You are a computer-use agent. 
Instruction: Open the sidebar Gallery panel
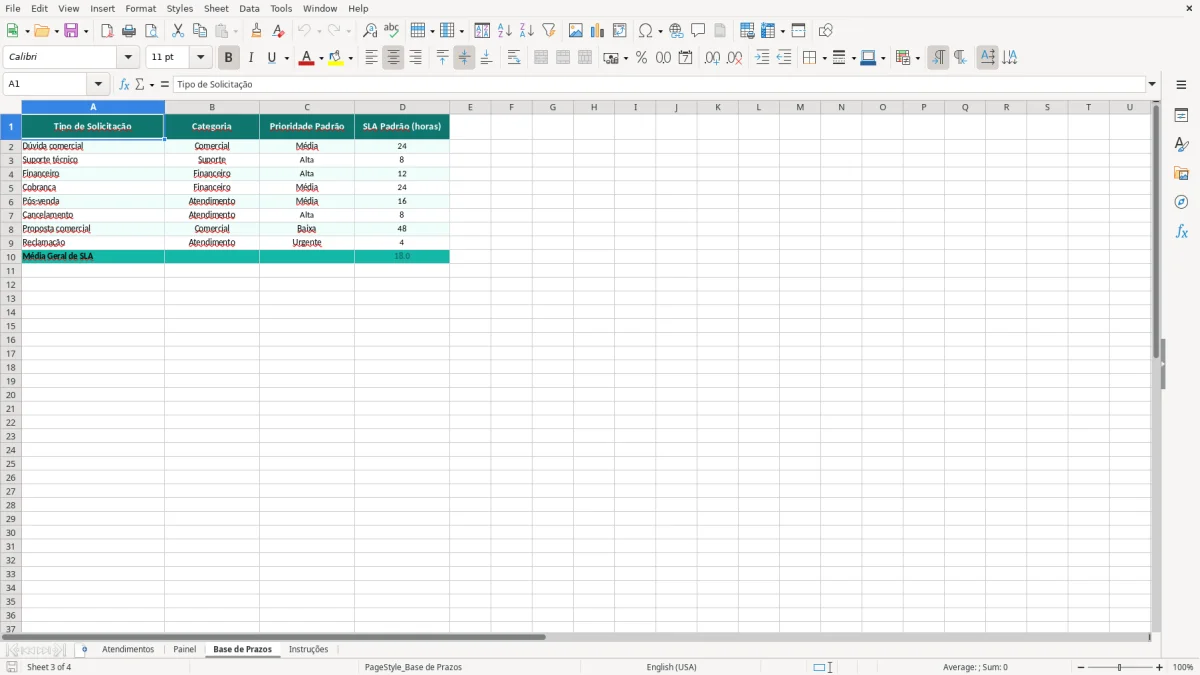tap(1181, 173)
